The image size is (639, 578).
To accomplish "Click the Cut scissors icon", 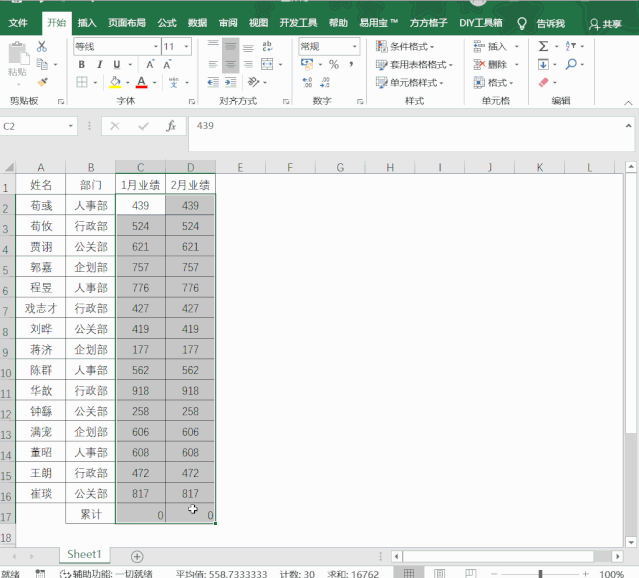I will coord(42,46).
